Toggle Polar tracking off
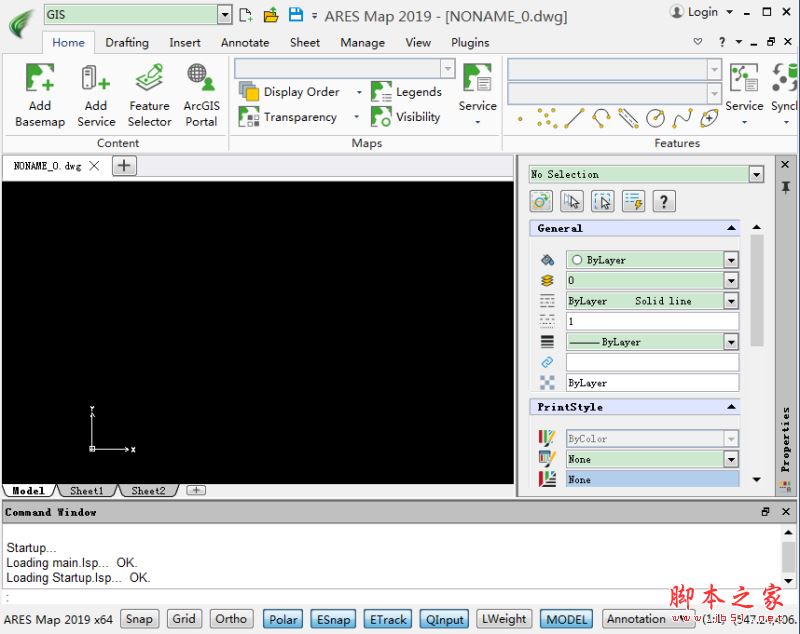800x634 pixels. pyautogui.click(x=283, y=619)
